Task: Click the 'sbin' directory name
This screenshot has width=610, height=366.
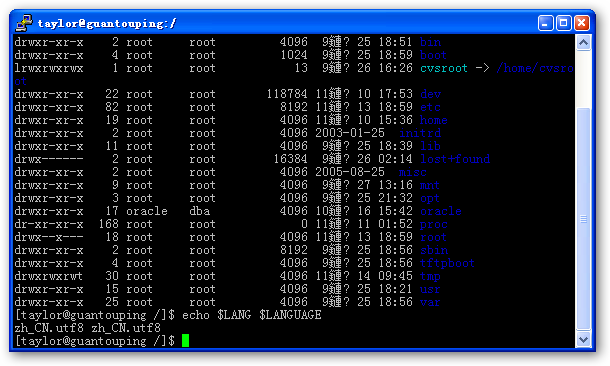Action: tap(434, 250)
